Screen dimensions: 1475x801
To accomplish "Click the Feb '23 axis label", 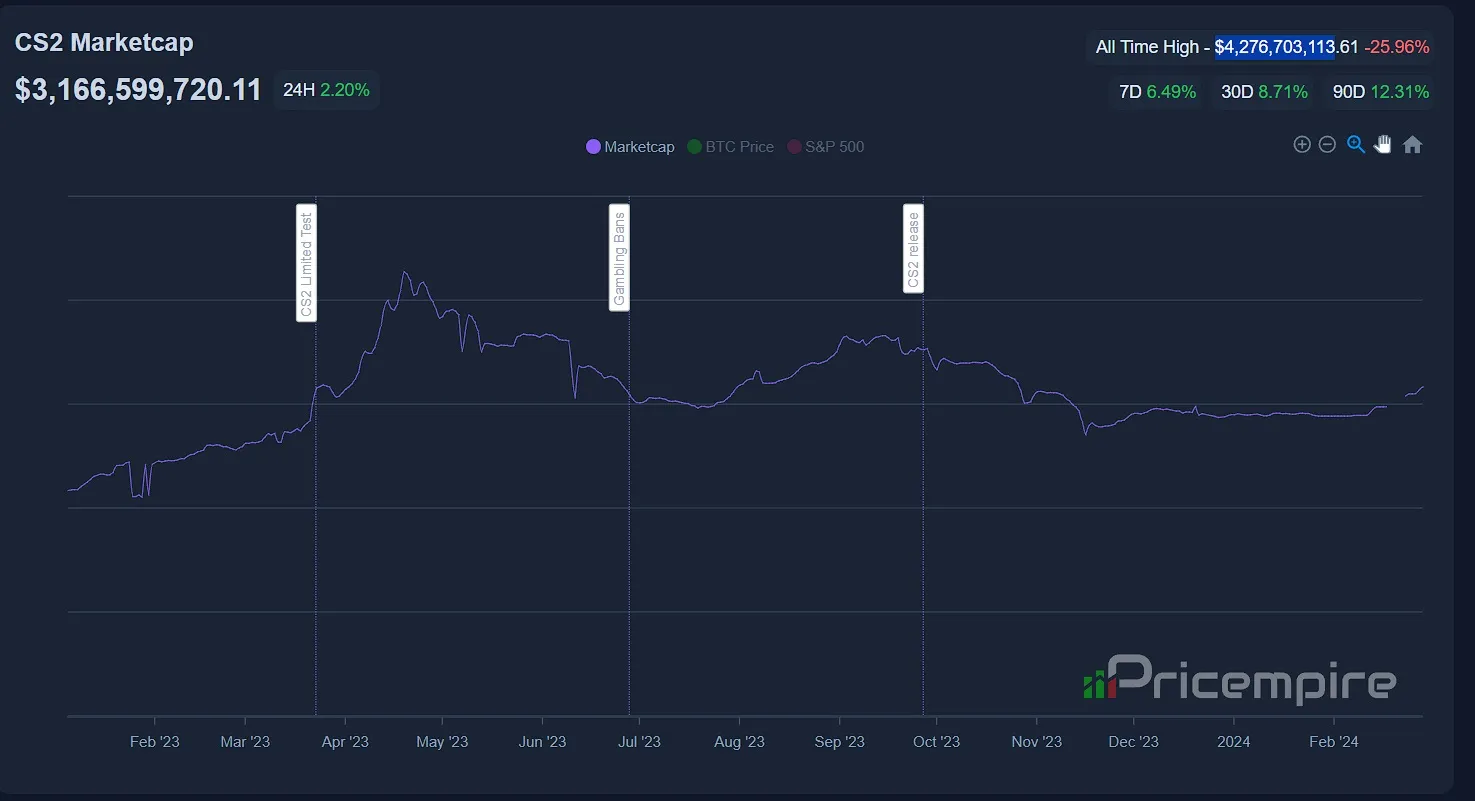I will tap(155, 742).
